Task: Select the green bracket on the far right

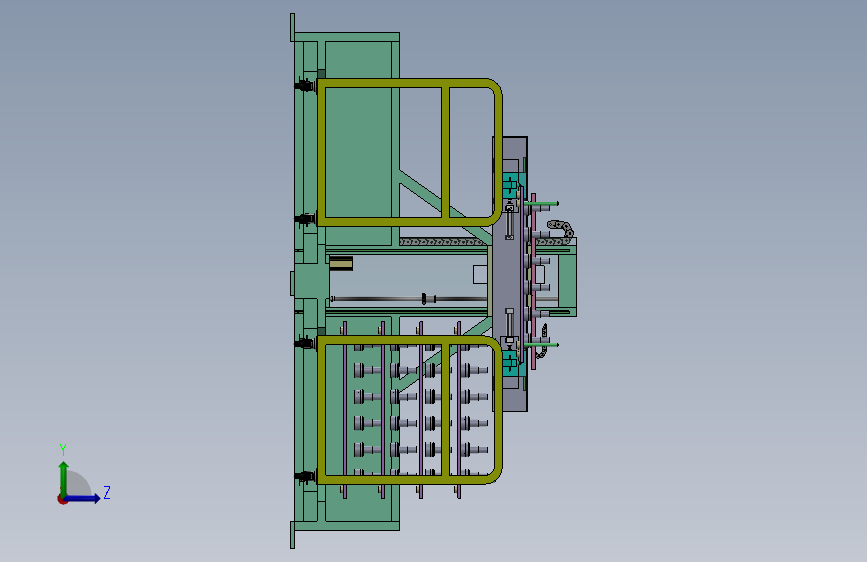Action: click(x=567, y=282)
